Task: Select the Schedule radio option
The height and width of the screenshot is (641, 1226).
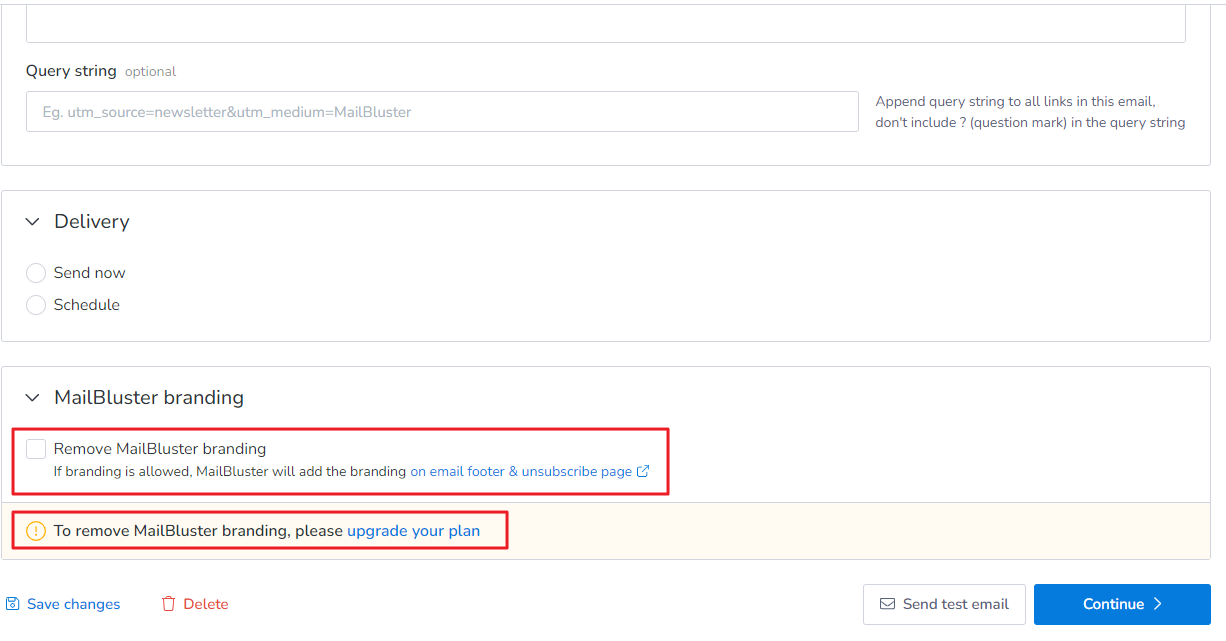Action: [x=36, y=305]
